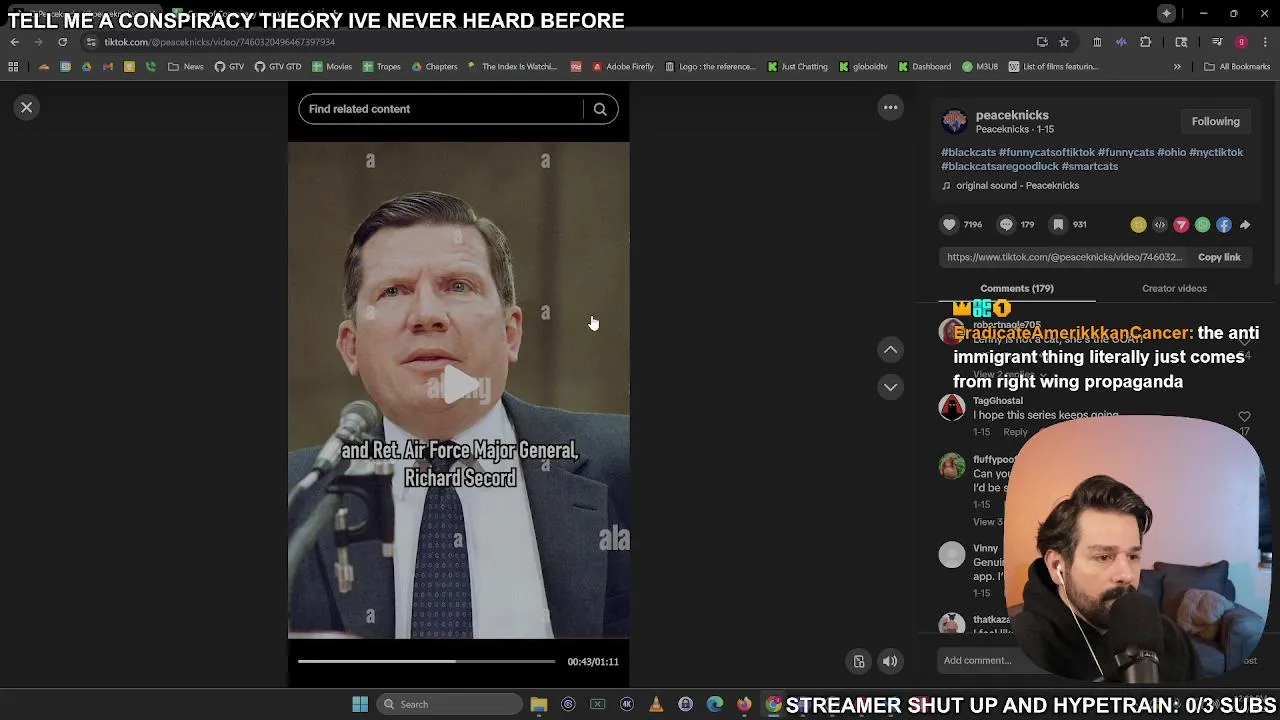Open Microsoft Edge from the taskbar
Viewport: 1280px width, 720px height.
(715, 704)
